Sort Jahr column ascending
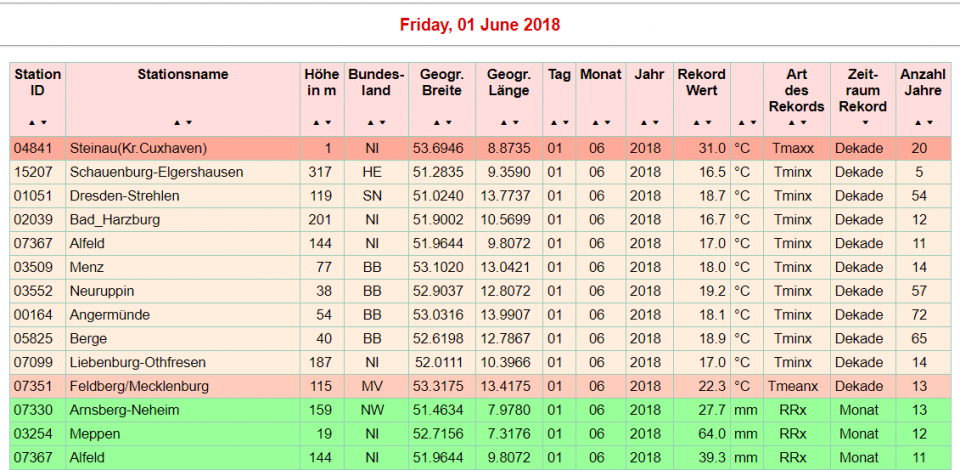Image resolution: width=960 pixels, height=470 pixels. pyautogui.click(x=643, y=123)
